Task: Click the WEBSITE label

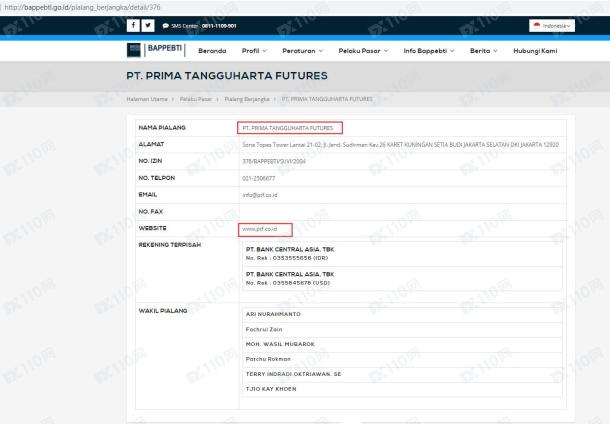Action: coord(152,228)
